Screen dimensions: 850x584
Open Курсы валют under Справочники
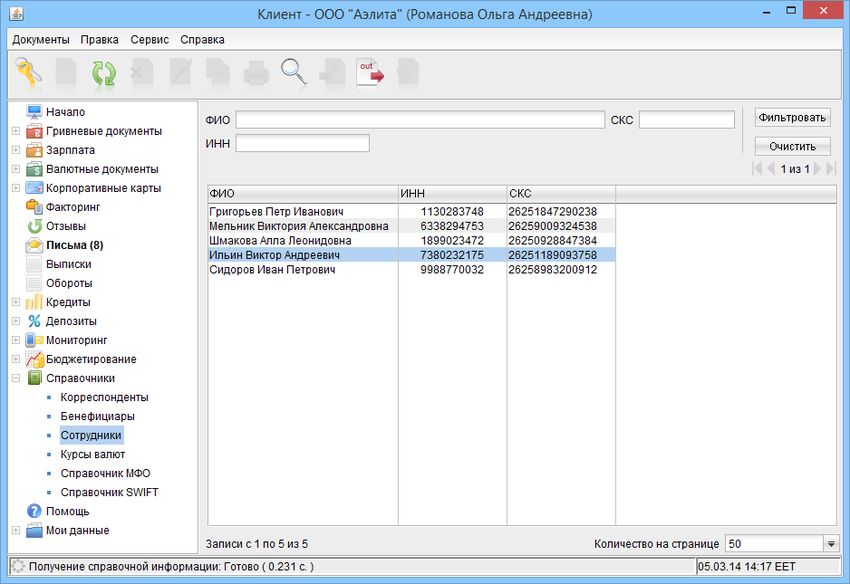point(91,454)
